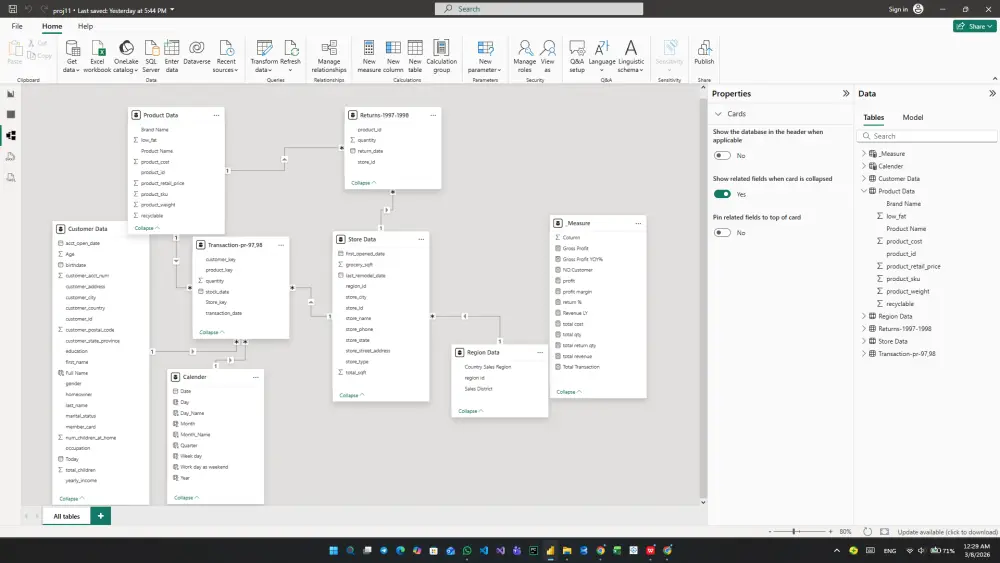This screenshot has height=563, width=1000.
Task: Collapse the Data pane
Action: click(x=992, y=93)
